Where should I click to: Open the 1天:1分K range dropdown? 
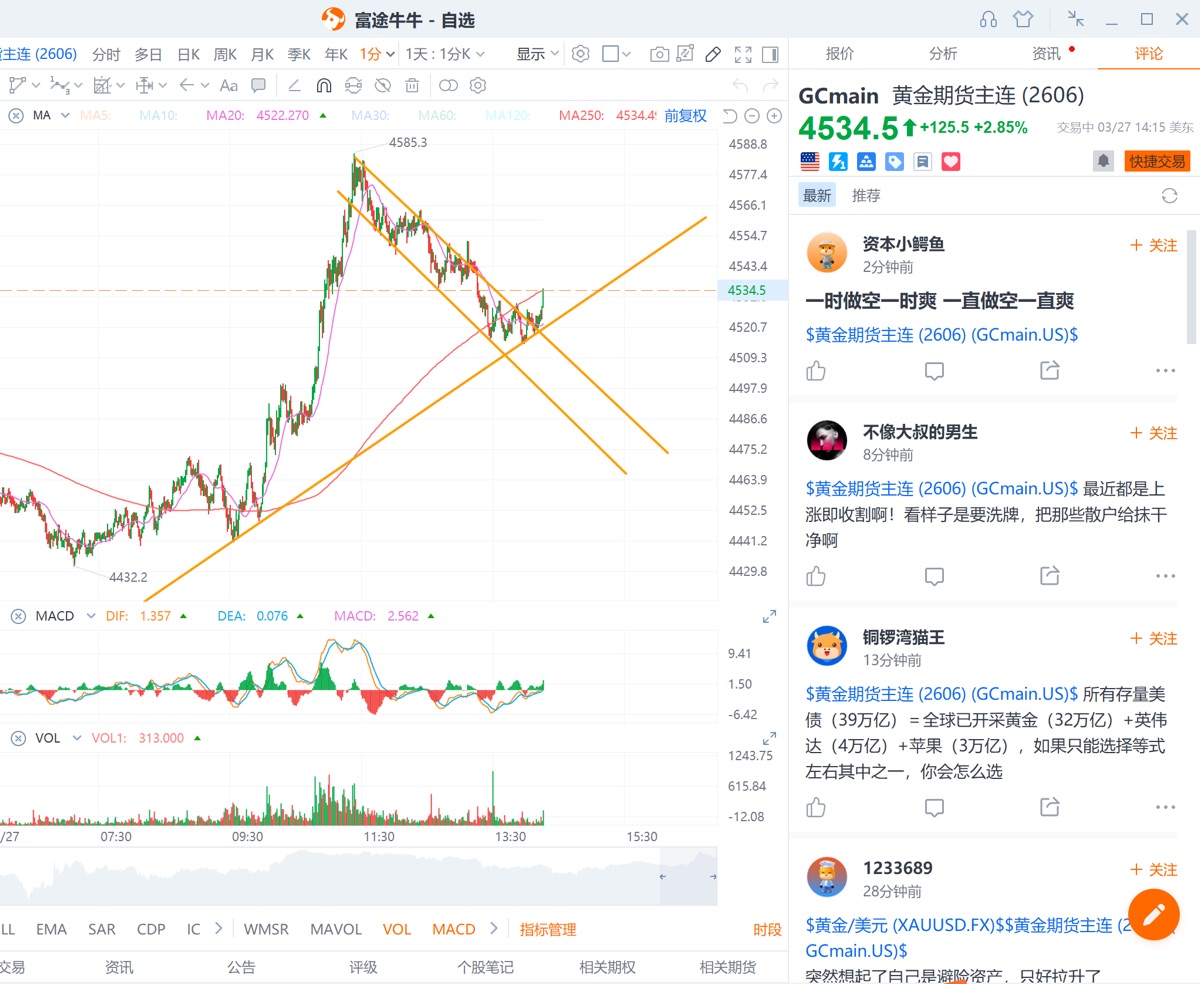[445, 54]
